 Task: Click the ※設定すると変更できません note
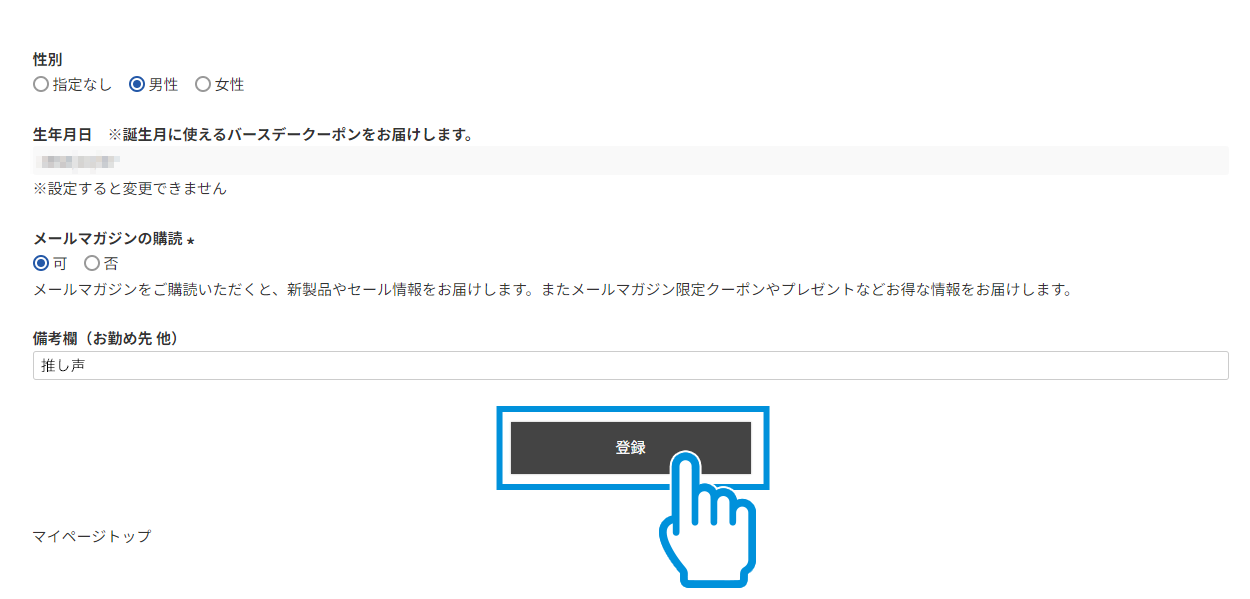(130, 188)
